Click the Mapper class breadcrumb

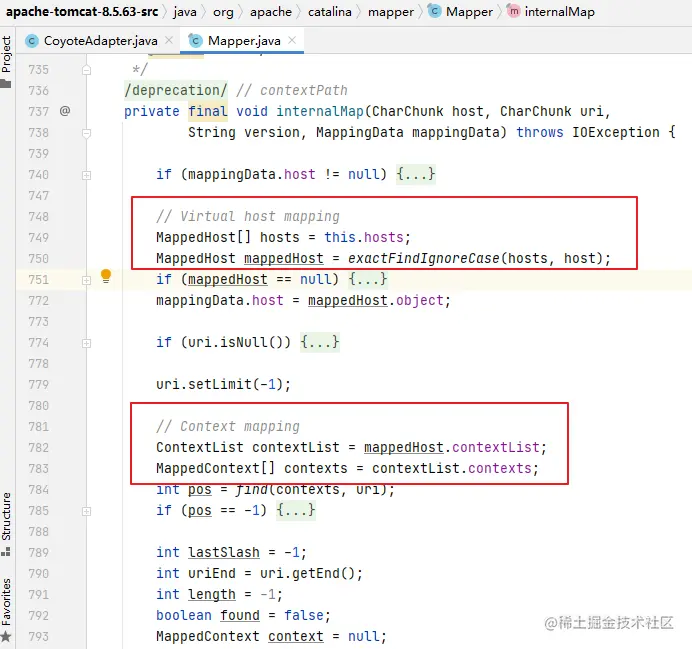[x=469, y=12]
